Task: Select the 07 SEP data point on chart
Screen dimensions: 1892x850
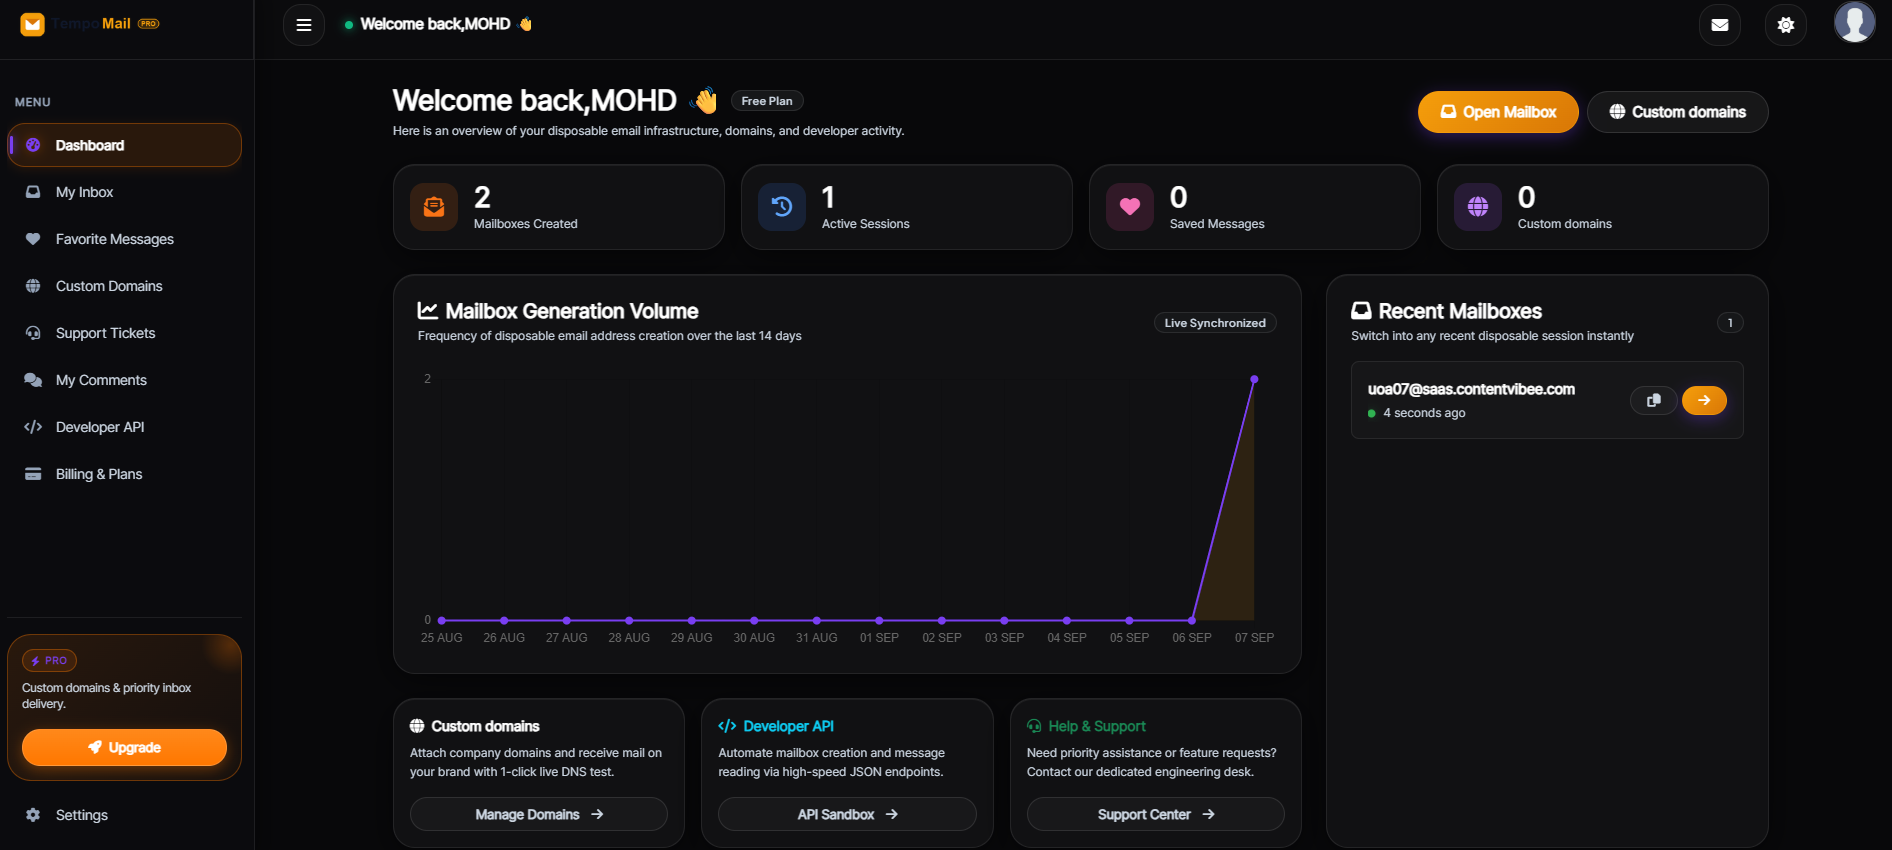Action: [x=1254, y=380]
